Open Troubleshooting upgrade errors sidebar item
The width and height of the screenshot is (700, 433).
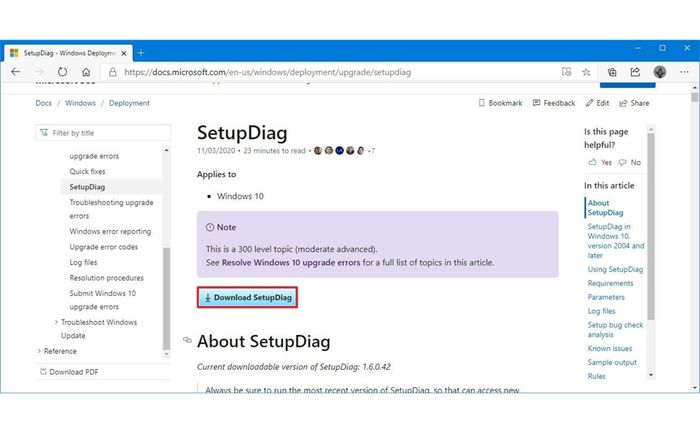(111, 209)
